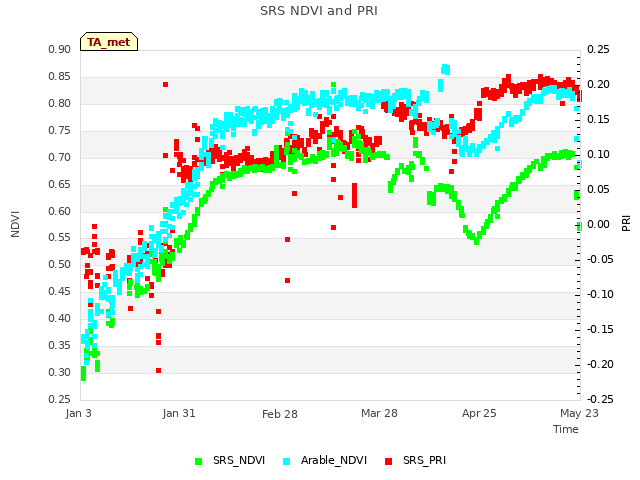Click the 0.40 NDVI axis value
The image size is (640, 480).
coord(60,318)
